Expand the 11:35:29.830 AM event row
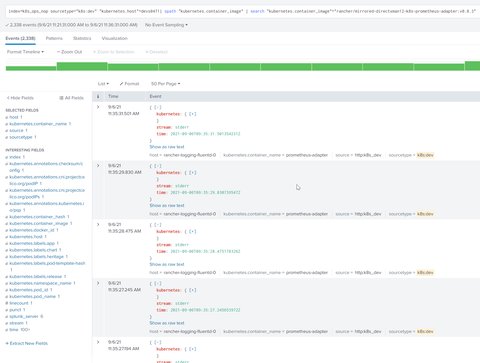 click(98, 166)
